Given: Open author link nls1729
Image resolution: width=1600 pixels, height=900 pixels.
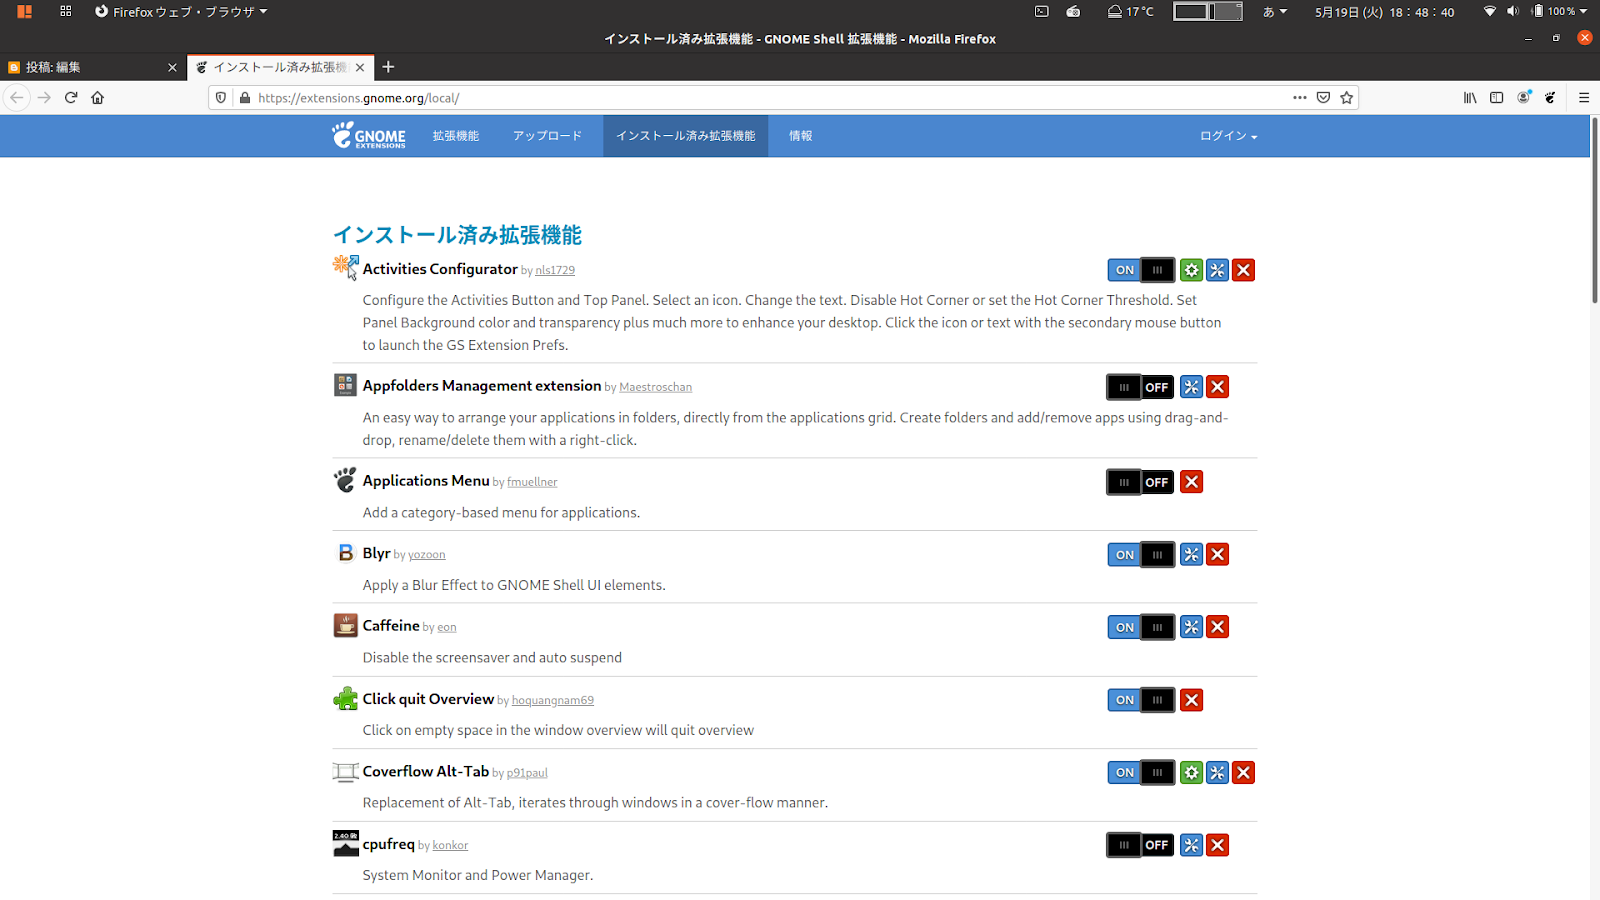Looking at the screenshot, I should (x=555, y=270).
